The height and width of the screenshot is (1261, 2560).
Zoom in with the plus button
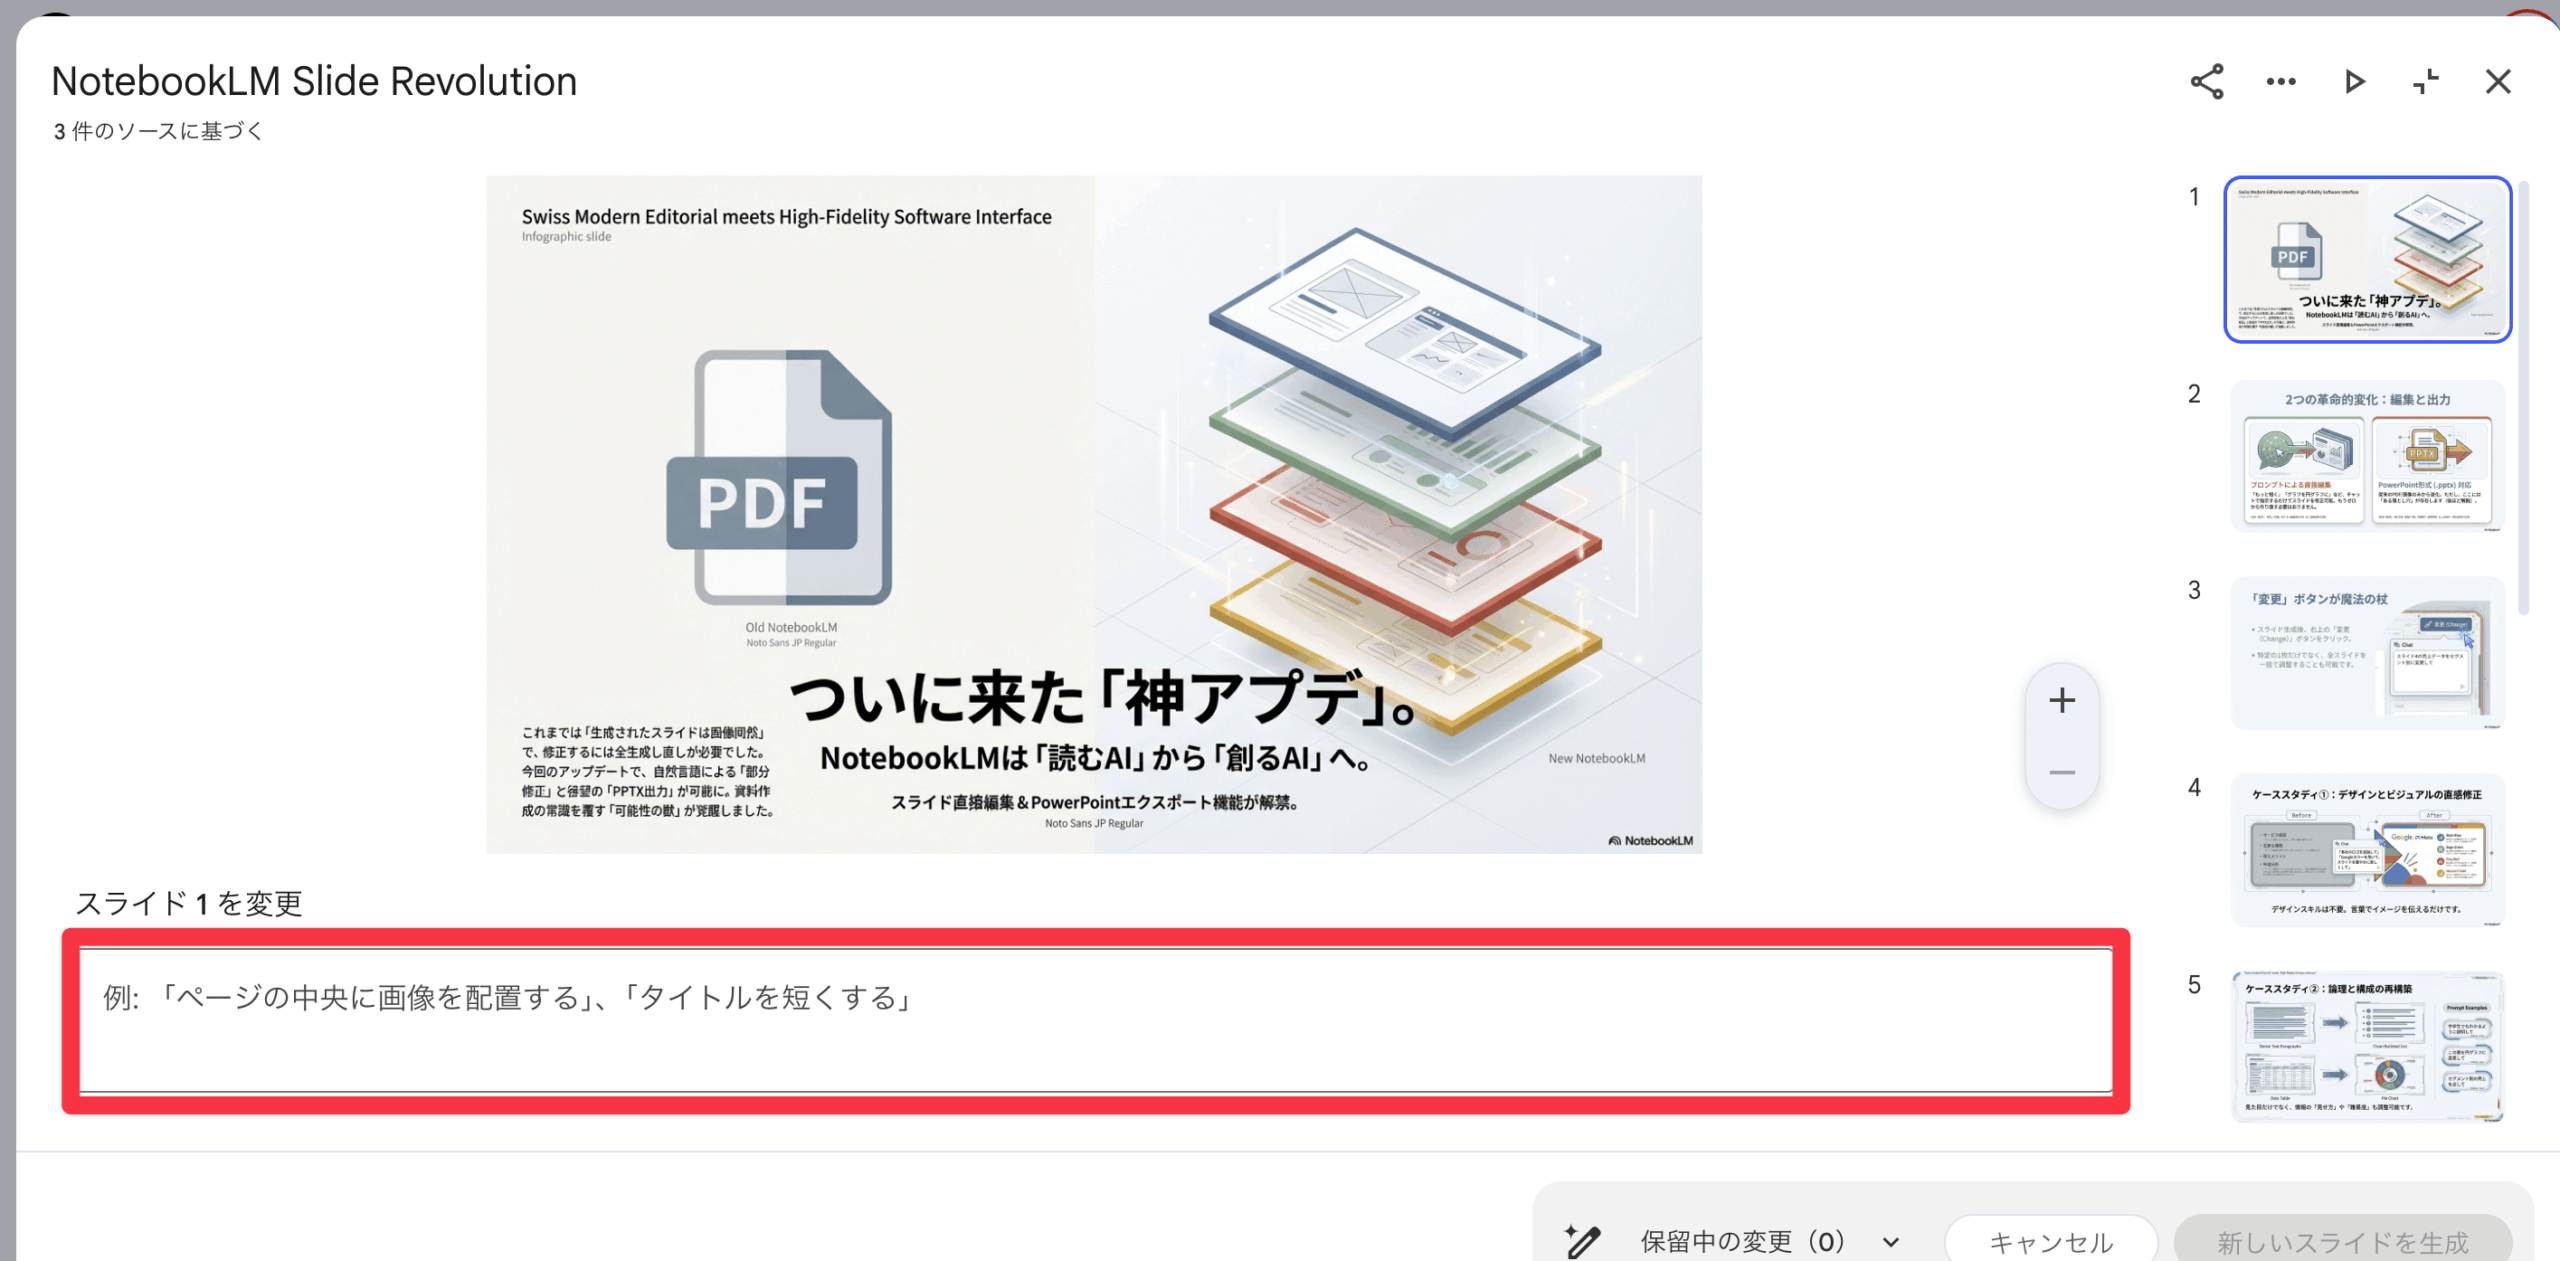[2062, 700]
